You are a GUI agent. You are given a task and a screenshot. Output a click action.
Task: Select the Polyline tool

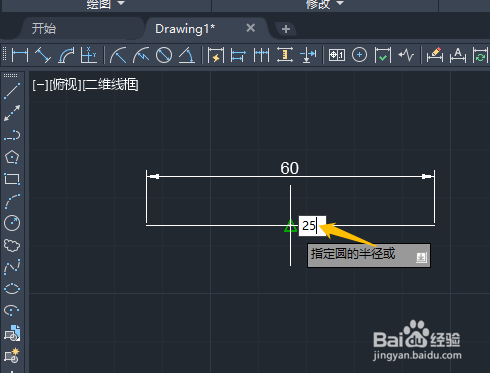(12, 135)
